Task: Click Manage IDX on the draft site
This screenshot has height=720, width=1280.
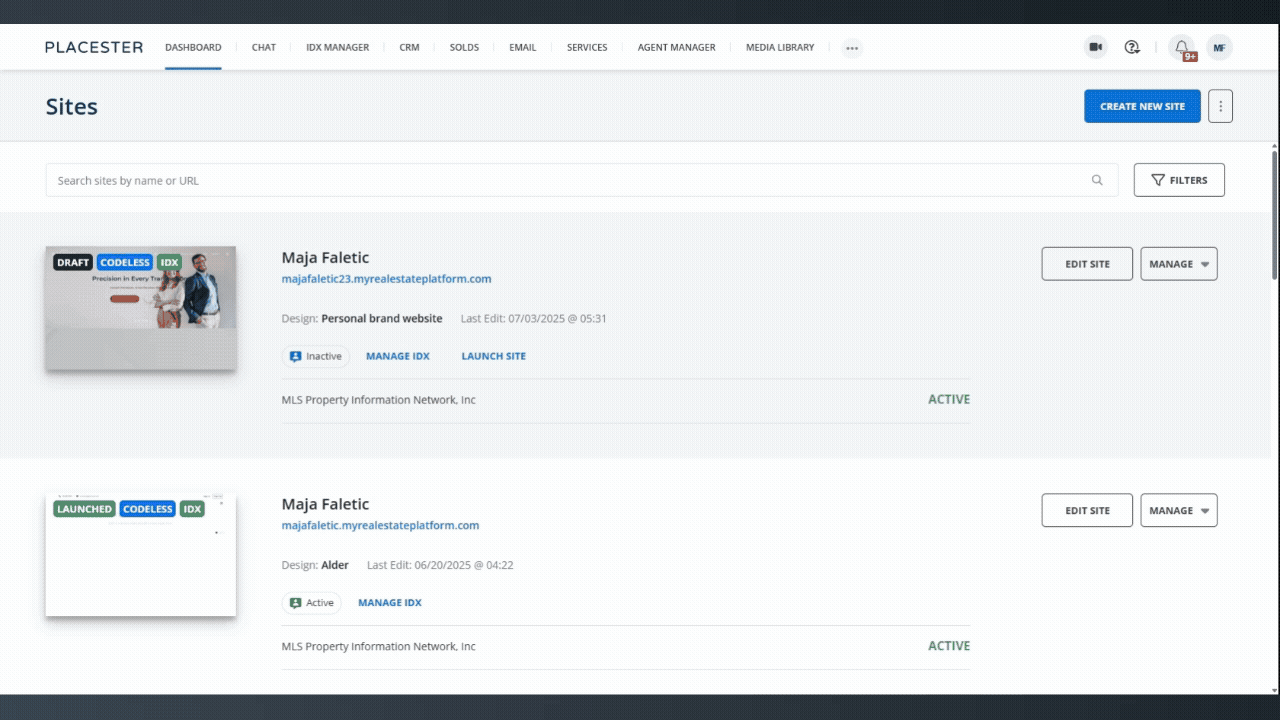Action: click(x=398, y=356)
